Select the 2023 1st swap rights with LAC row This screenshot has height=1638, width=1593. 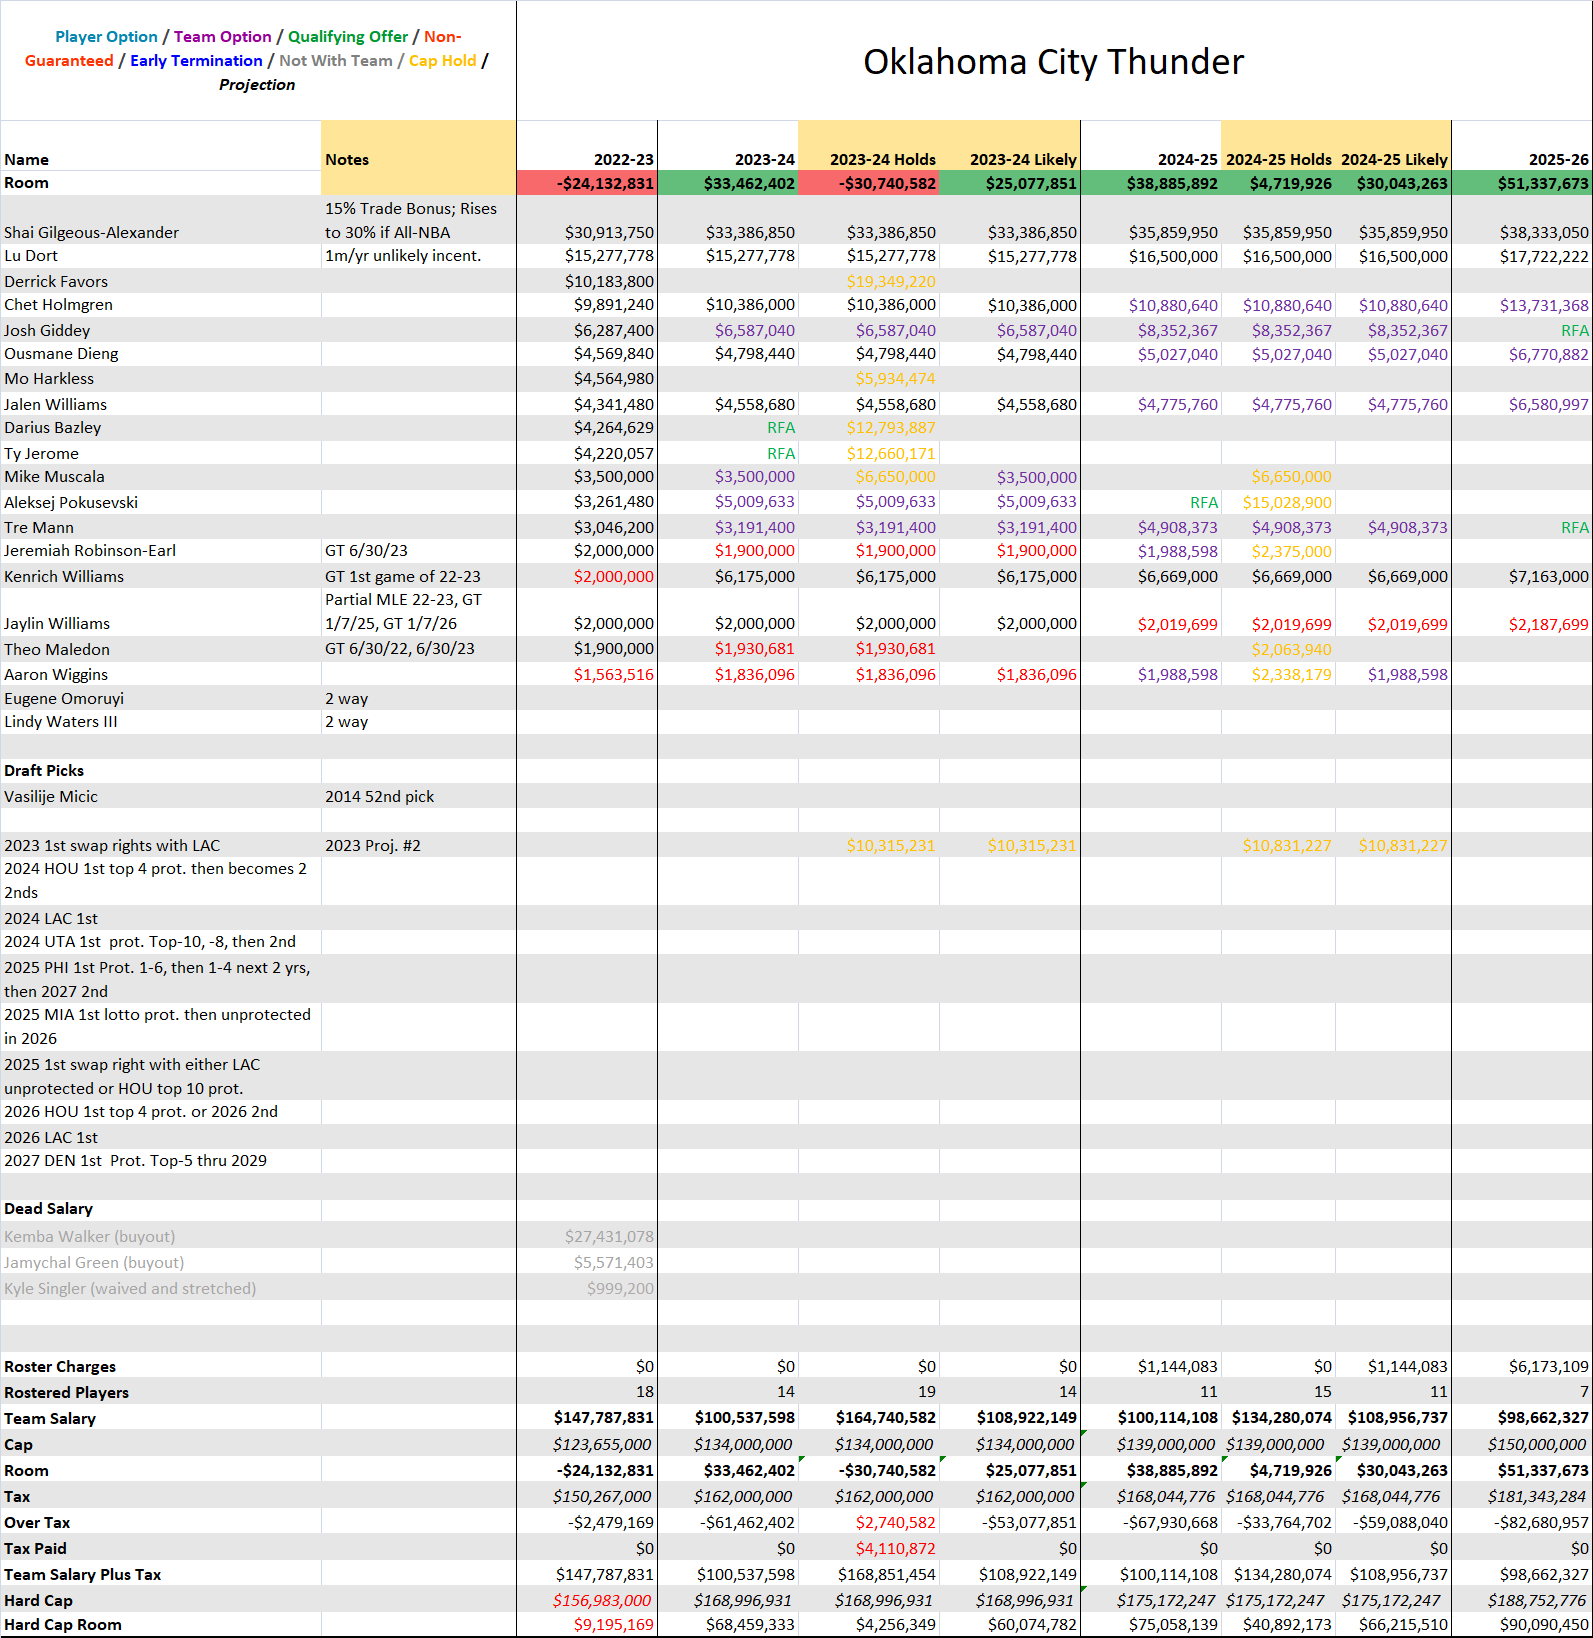click(112, 845)
